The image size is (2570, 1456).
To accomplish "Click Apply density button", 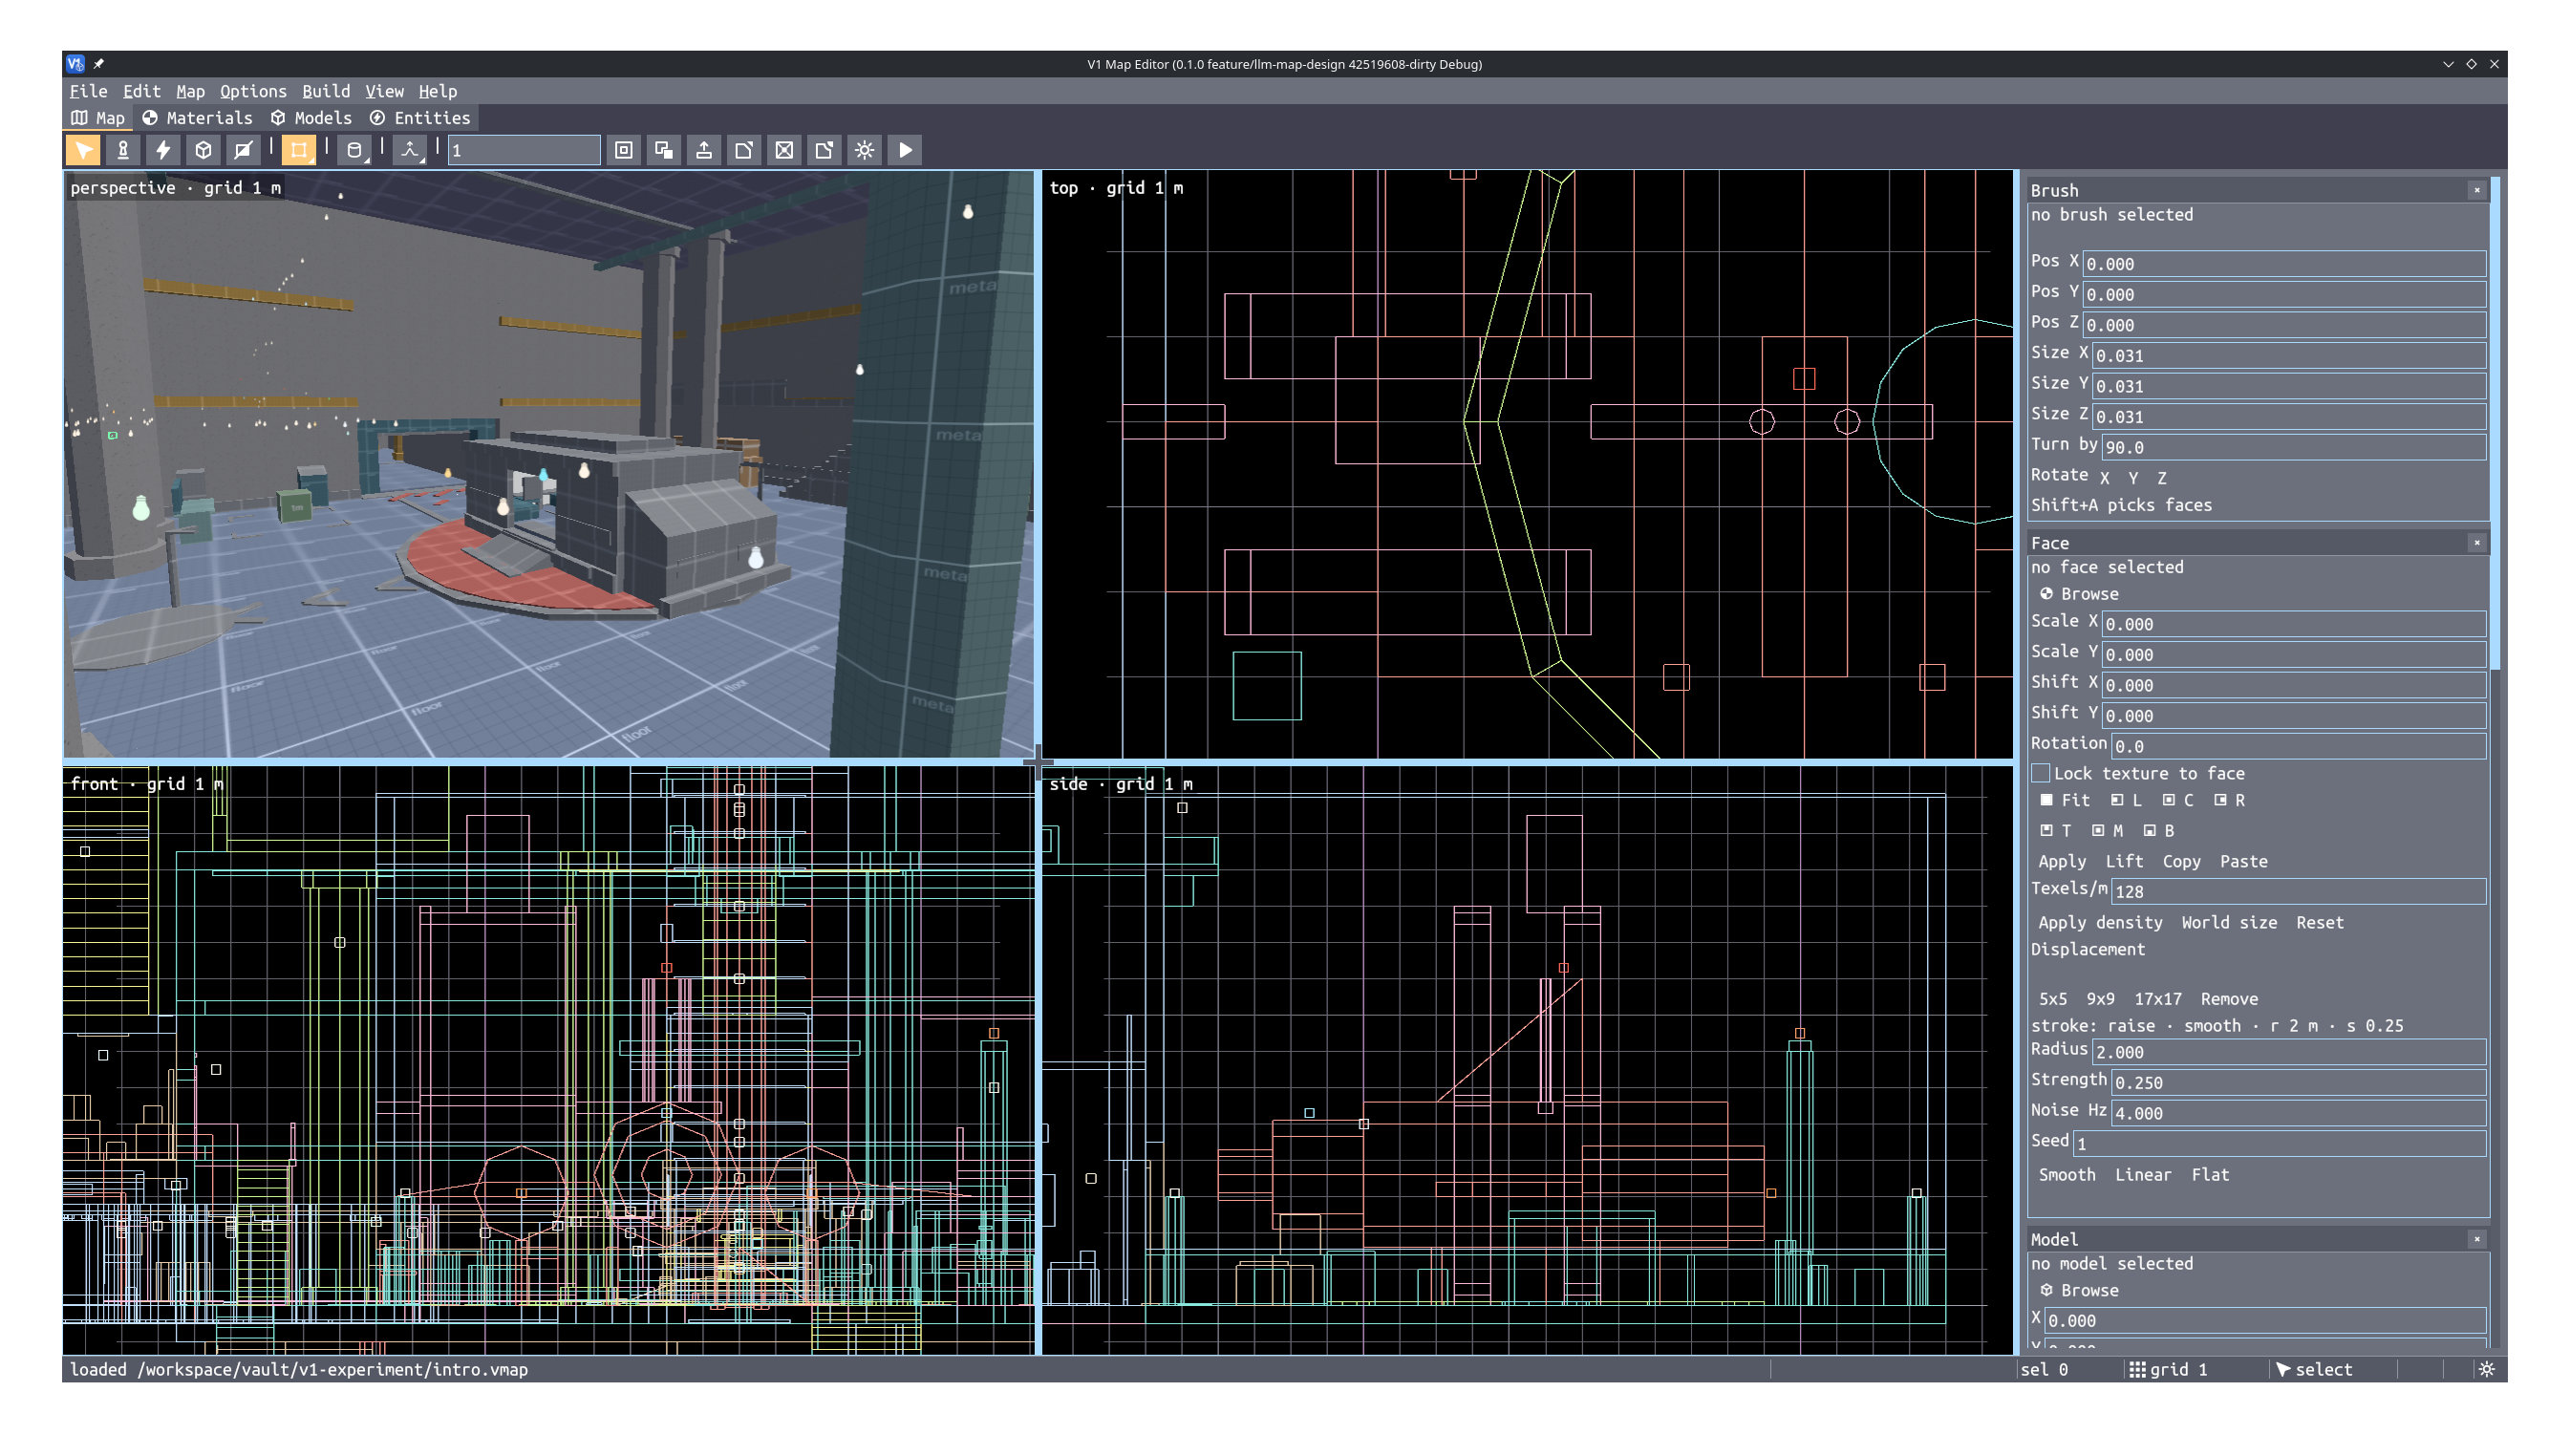I will coord(2100,923).
